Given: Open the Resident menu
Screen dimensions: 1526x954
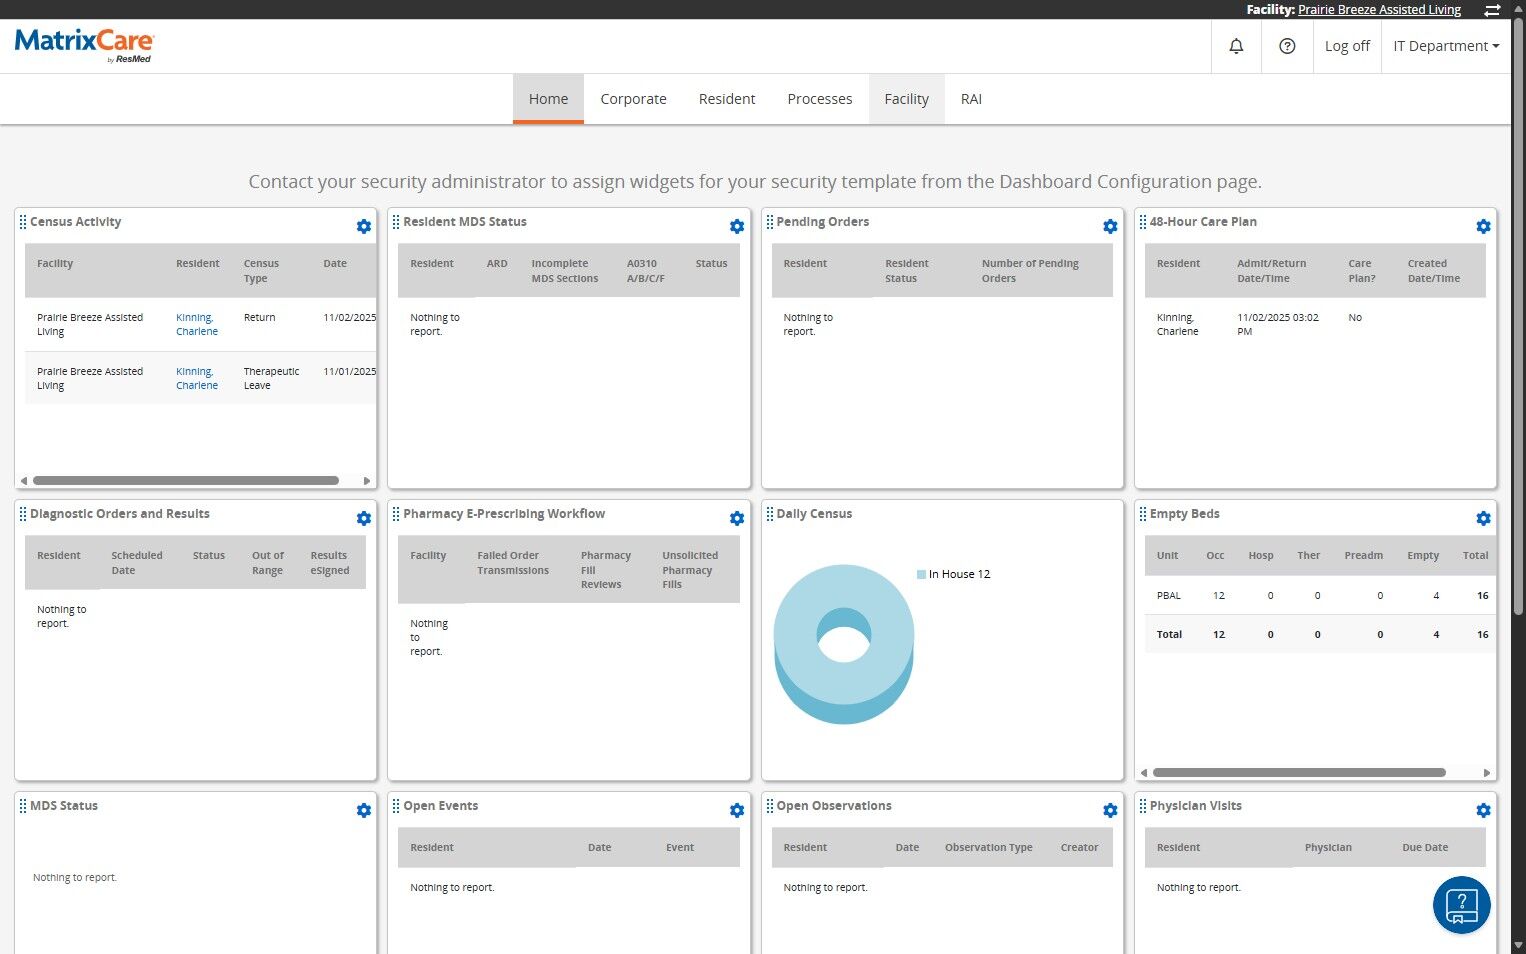Looking at the screenshot, I should click(727, 99).
